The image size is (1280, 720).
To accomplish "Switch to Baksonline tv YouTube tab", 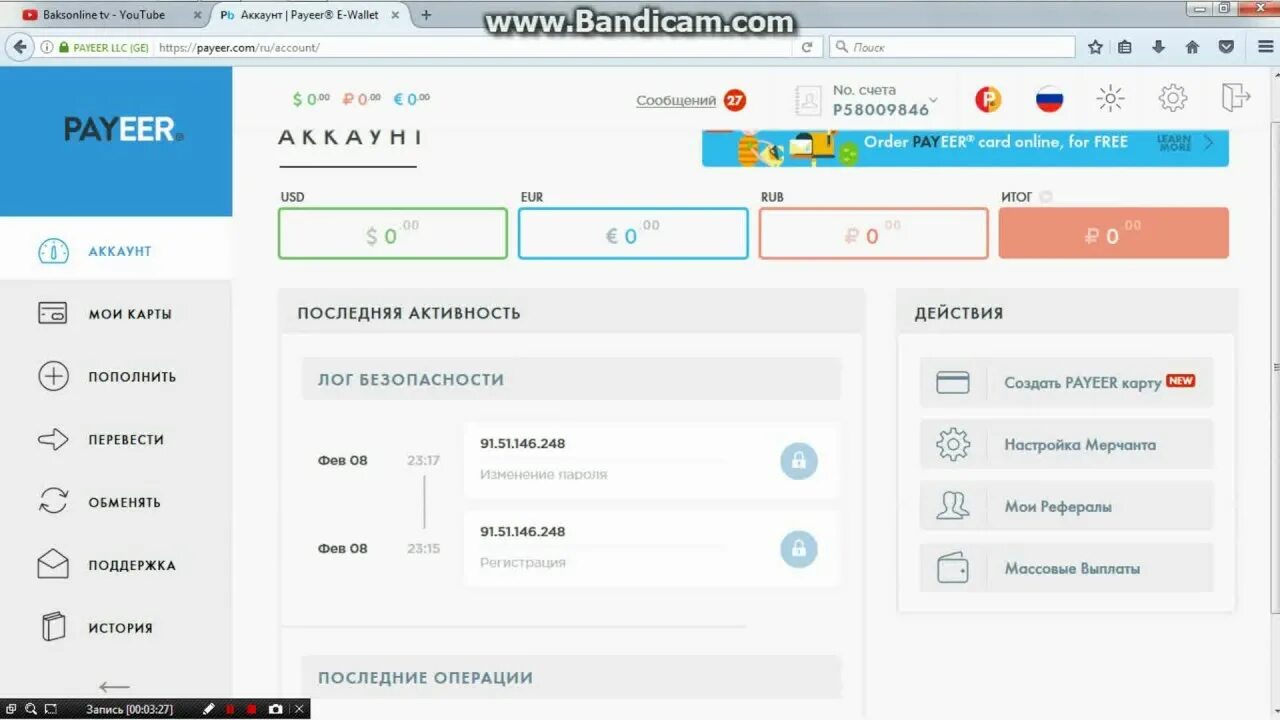I will [x=108, y=15].
